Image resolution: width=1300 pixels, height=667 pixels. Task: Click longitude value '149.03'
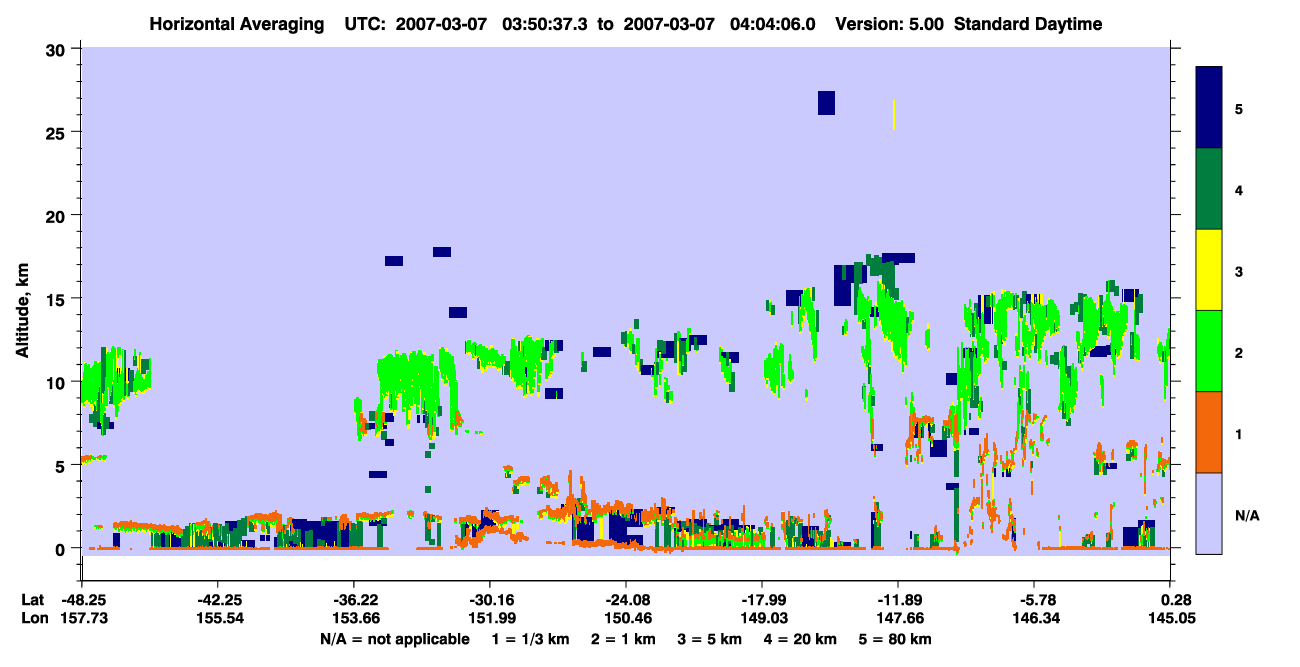click(x=762, y=619)
